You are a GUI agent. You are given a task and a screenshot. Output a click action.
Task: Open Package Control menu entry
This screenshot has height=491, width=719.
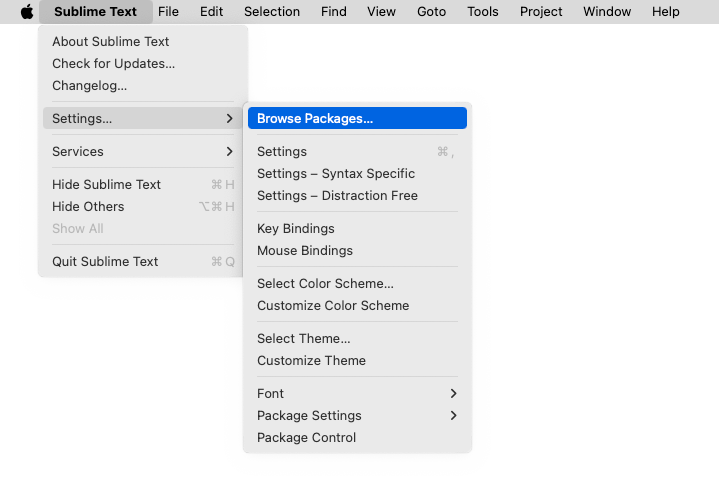357,437
